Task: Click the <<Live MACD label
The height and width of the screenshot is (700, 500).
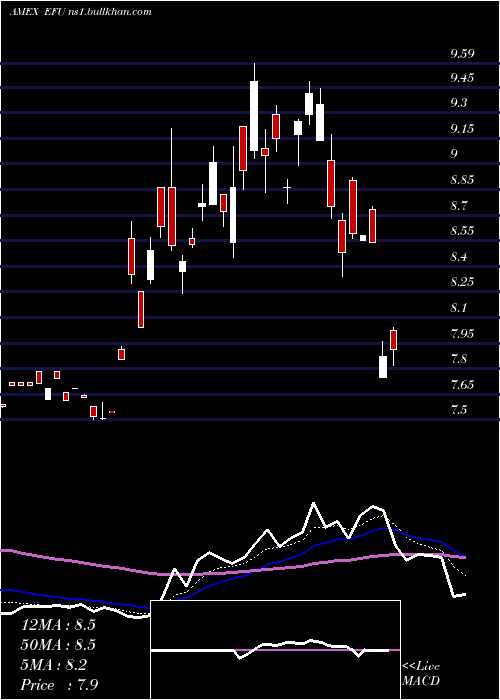Action: pos(421,673)
